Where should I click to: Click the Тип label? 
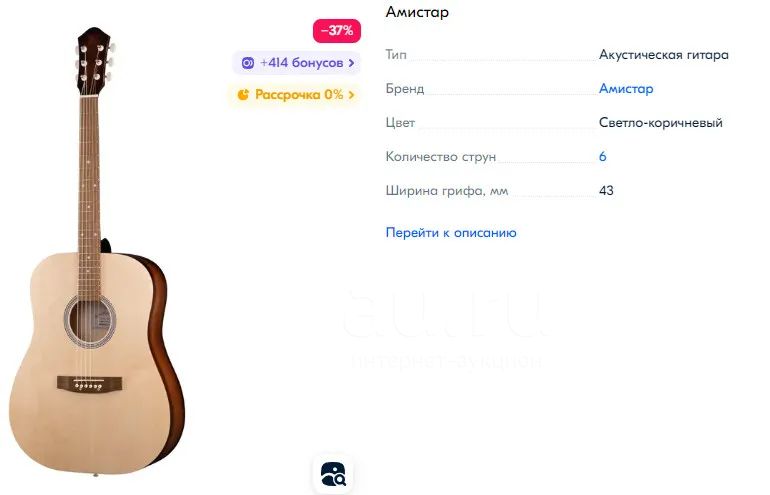(396, 55)
